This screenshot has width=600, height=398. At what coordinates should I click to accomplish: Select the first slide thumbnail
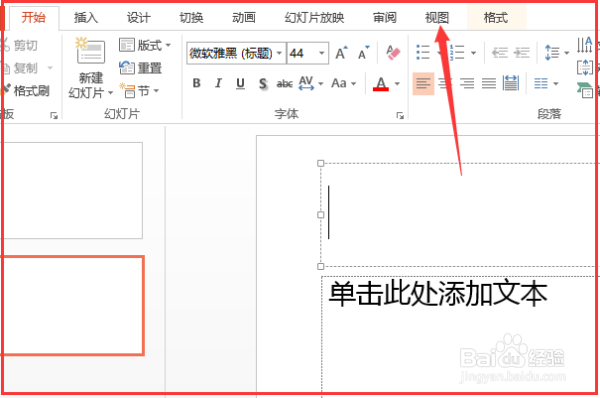72,191
